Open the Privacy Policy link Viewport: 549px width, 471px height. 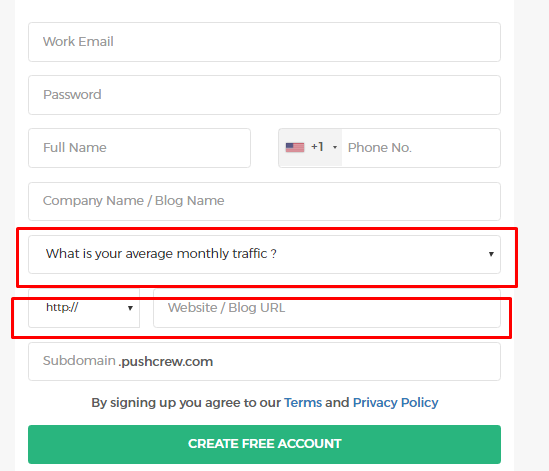click(x=396, y=403)
